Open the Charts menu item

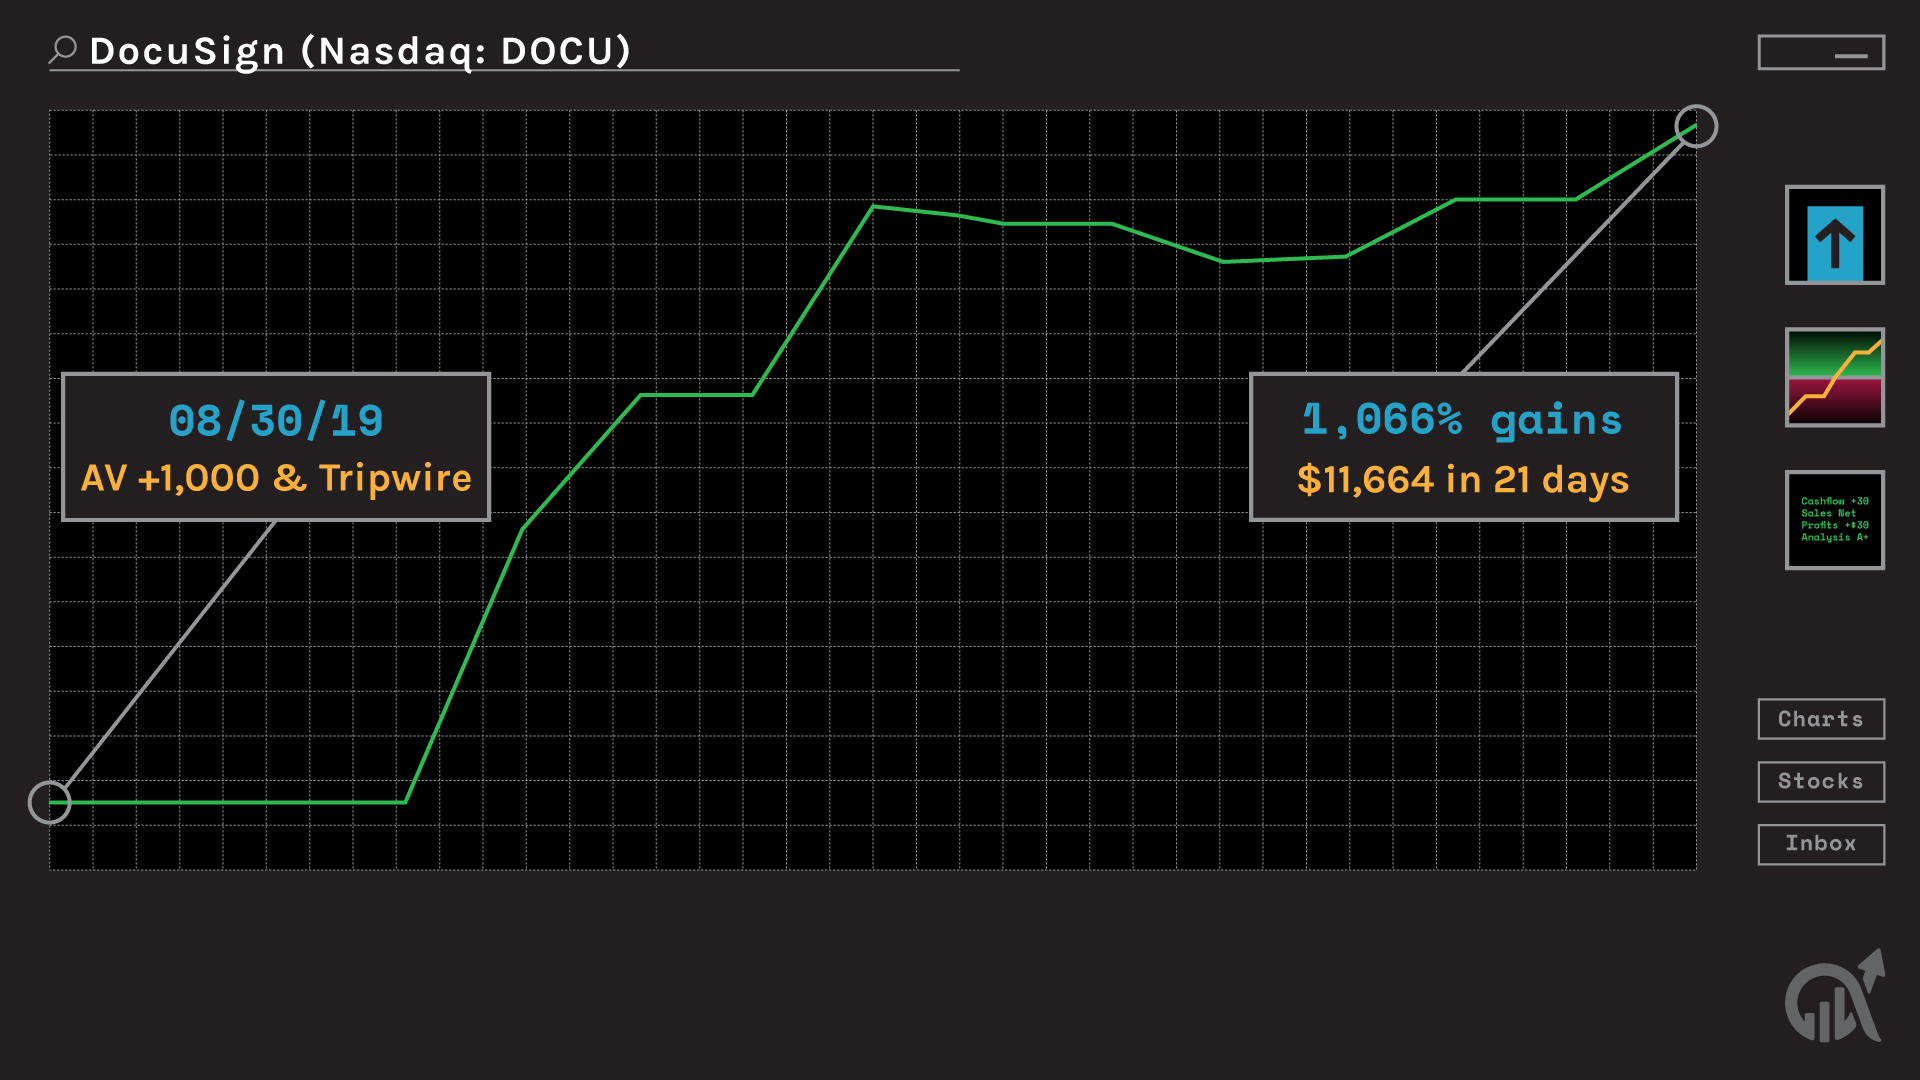tap(1821, 719)
